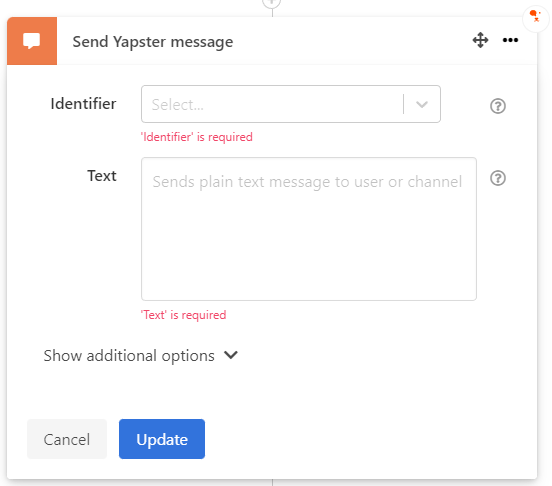The width and height of the screenshot is (552, 486).
Task: Click the Text field label
Action: pos(102,176)
